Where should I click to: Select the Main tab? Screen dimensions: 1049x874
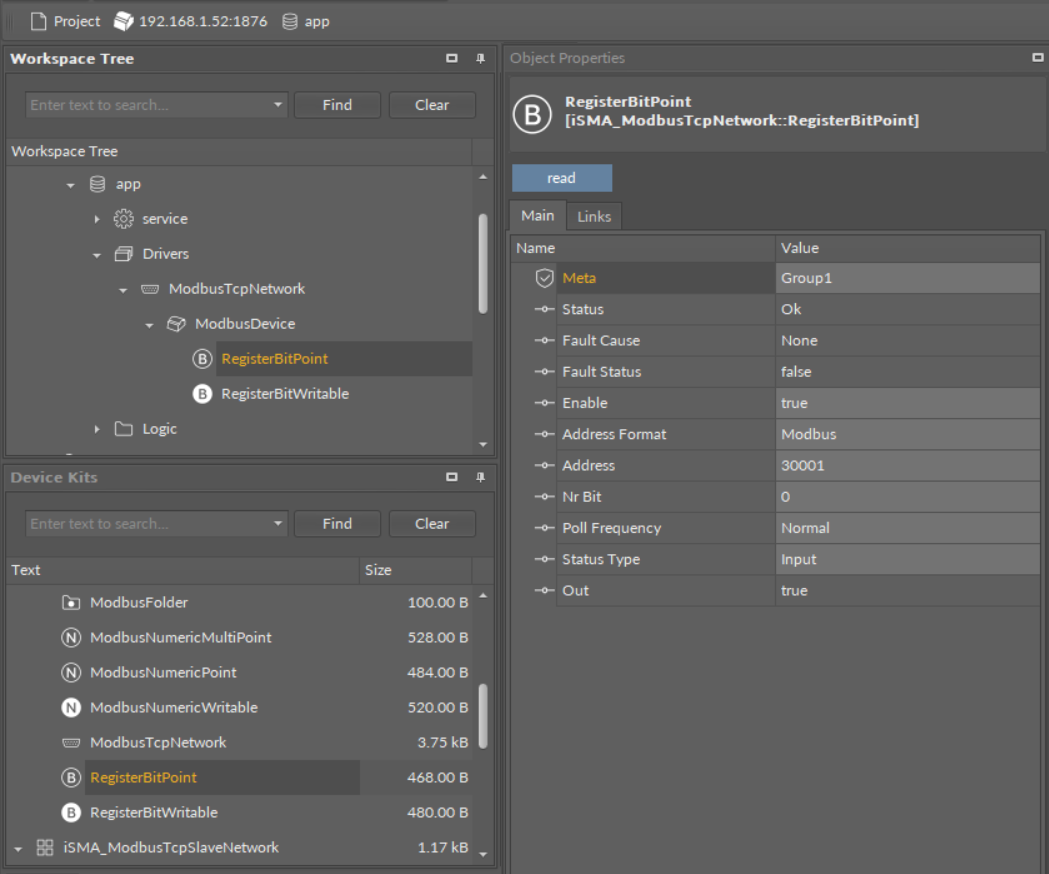click(537, 216)
